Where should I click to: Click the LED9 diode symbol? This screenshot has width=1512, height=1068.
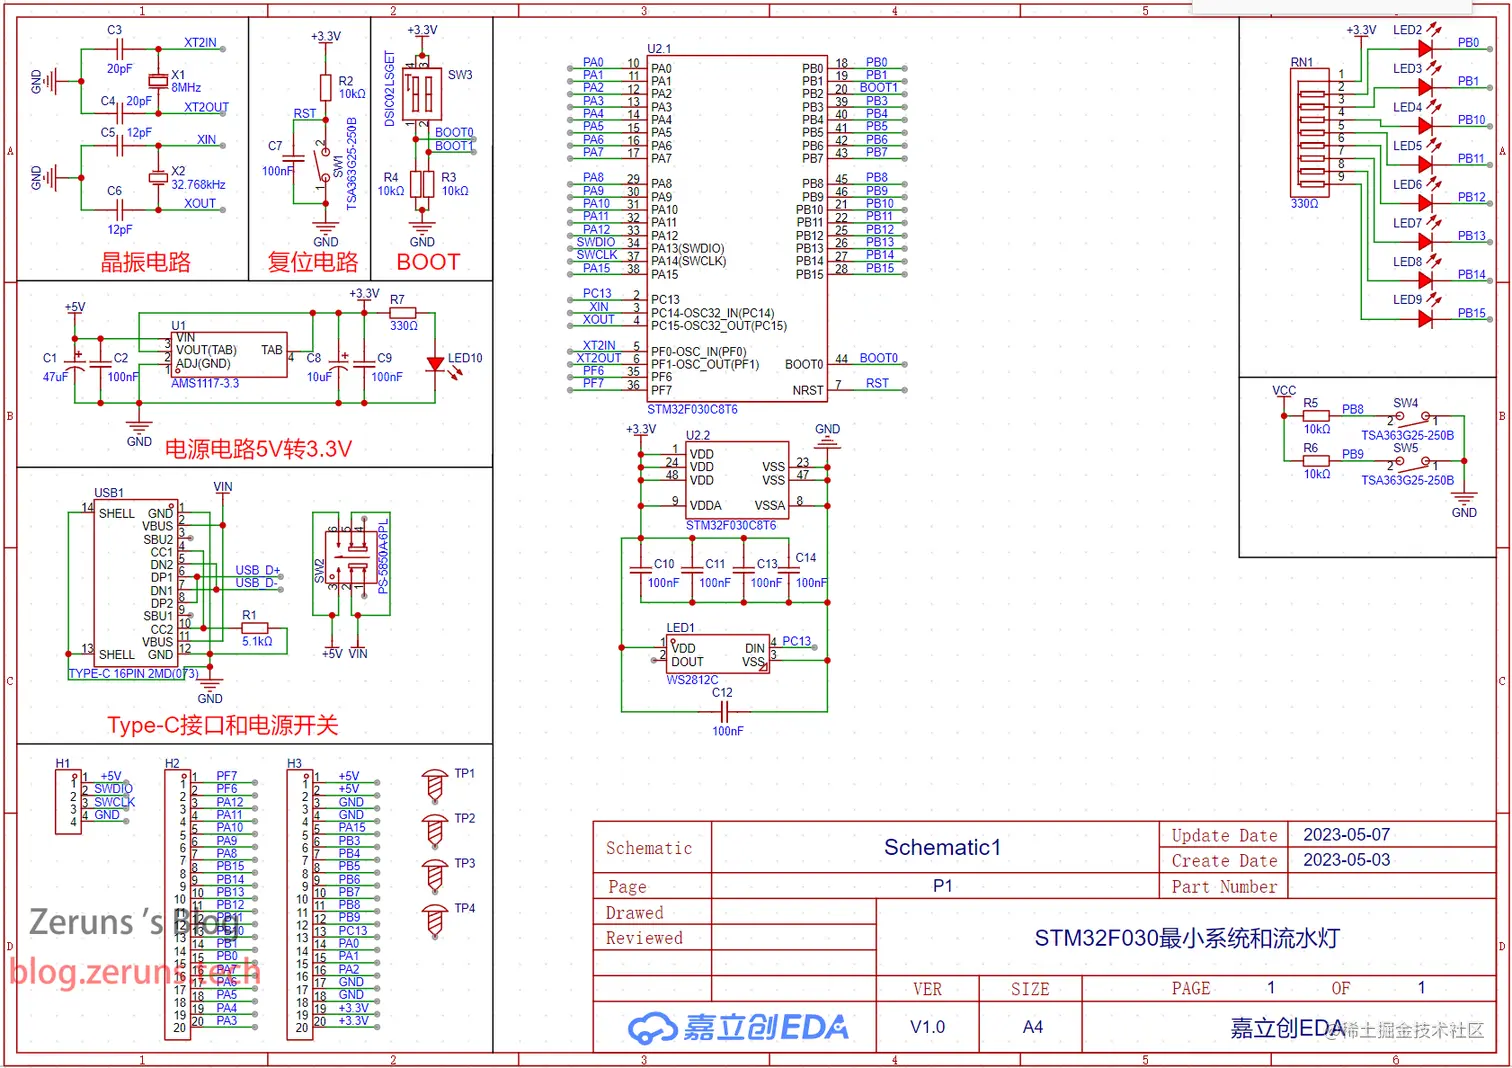1425,319
